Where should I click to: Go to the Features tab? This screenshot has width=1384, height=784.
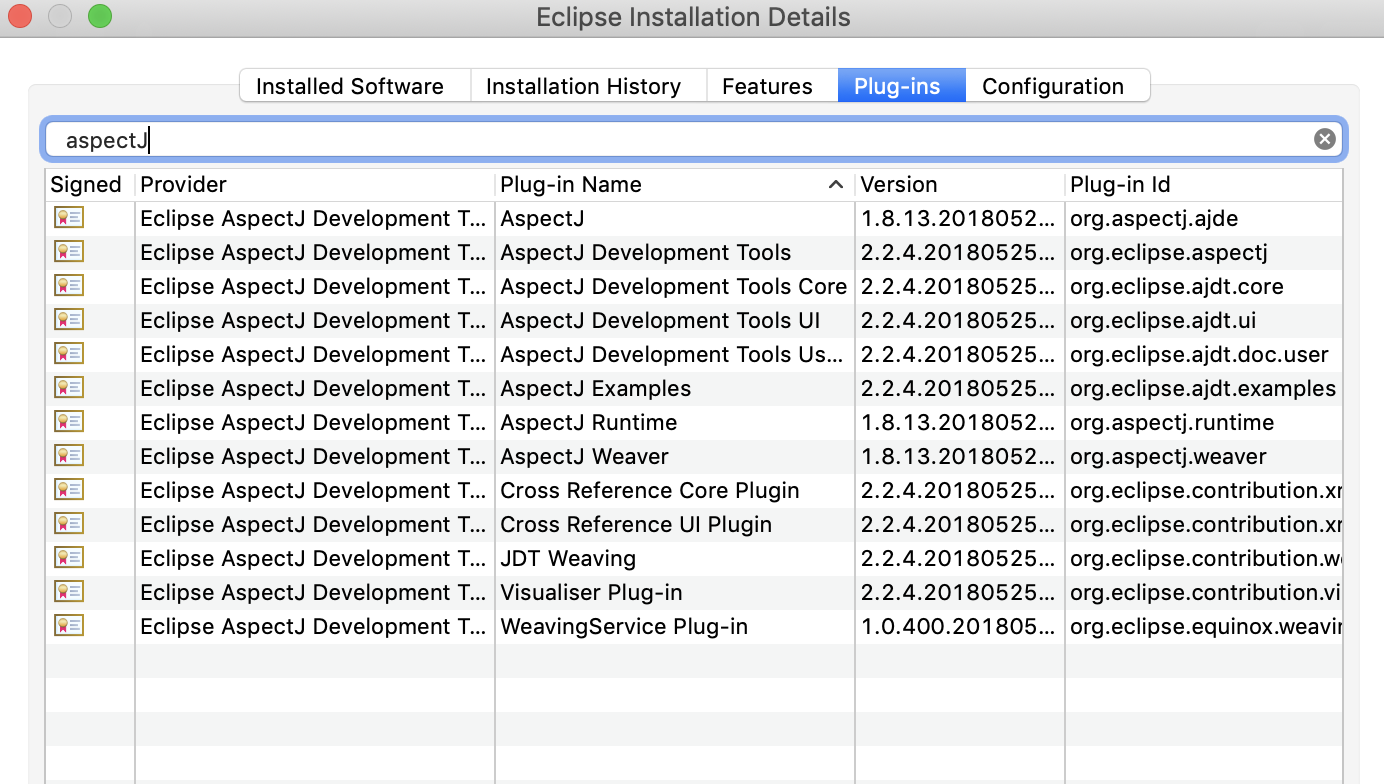pos(772,86)
